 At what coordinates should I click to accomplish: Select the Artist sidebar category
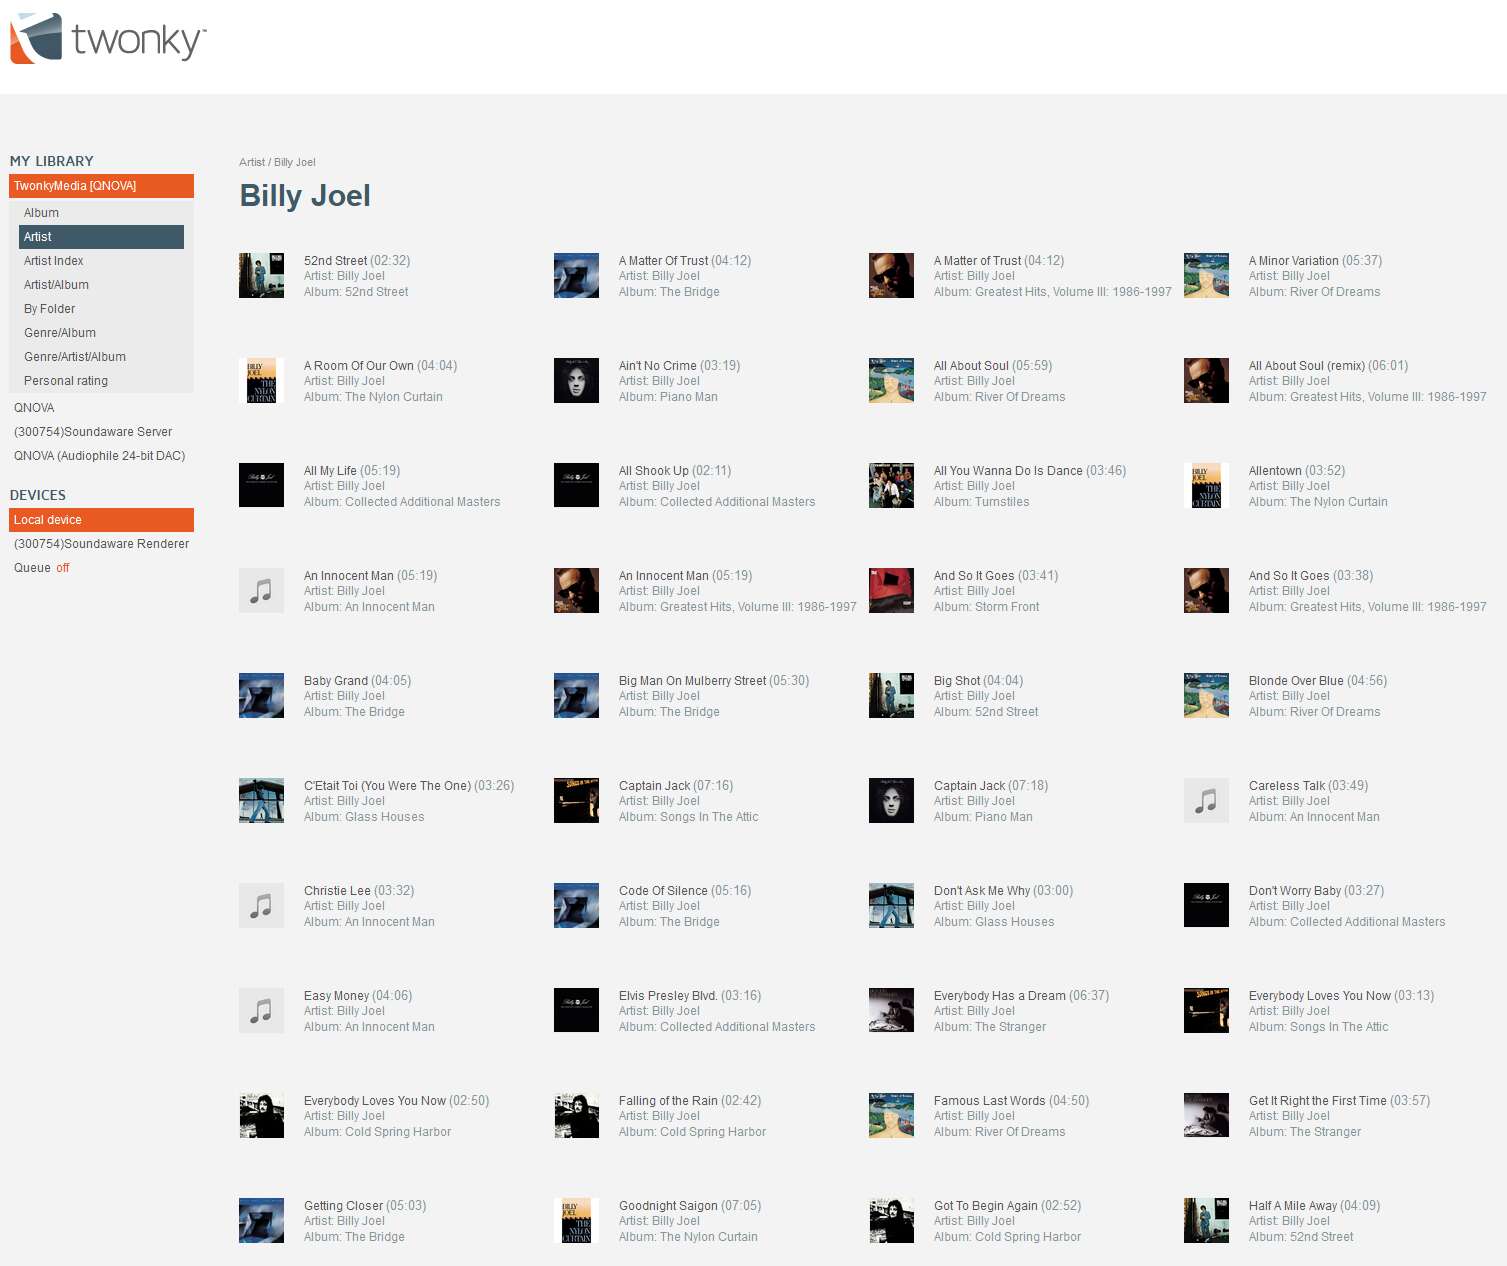point(101,237)
